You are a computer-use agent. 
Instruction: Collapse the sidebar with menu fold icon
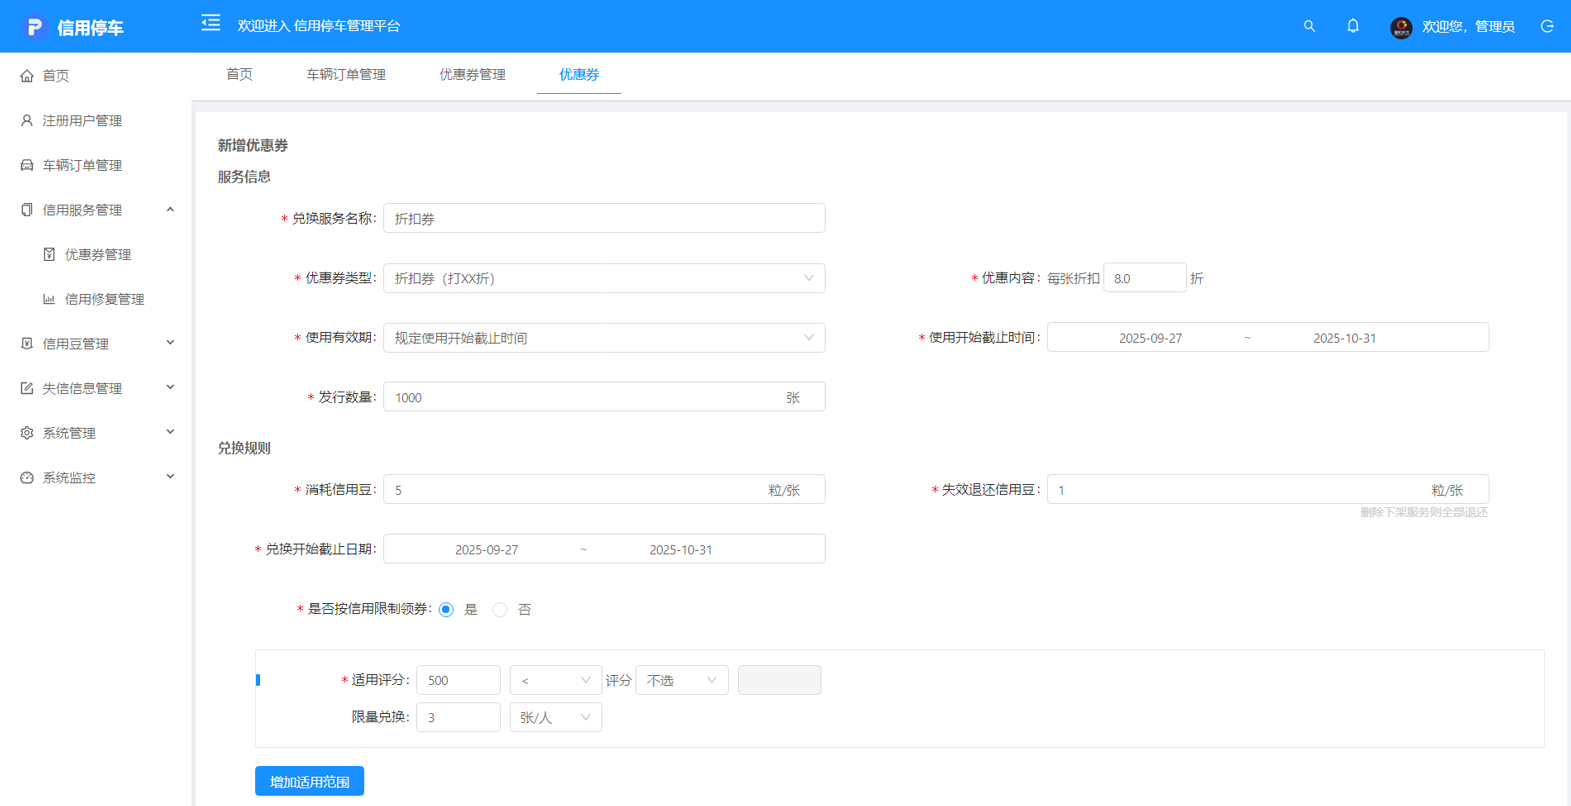click(210, 23)
